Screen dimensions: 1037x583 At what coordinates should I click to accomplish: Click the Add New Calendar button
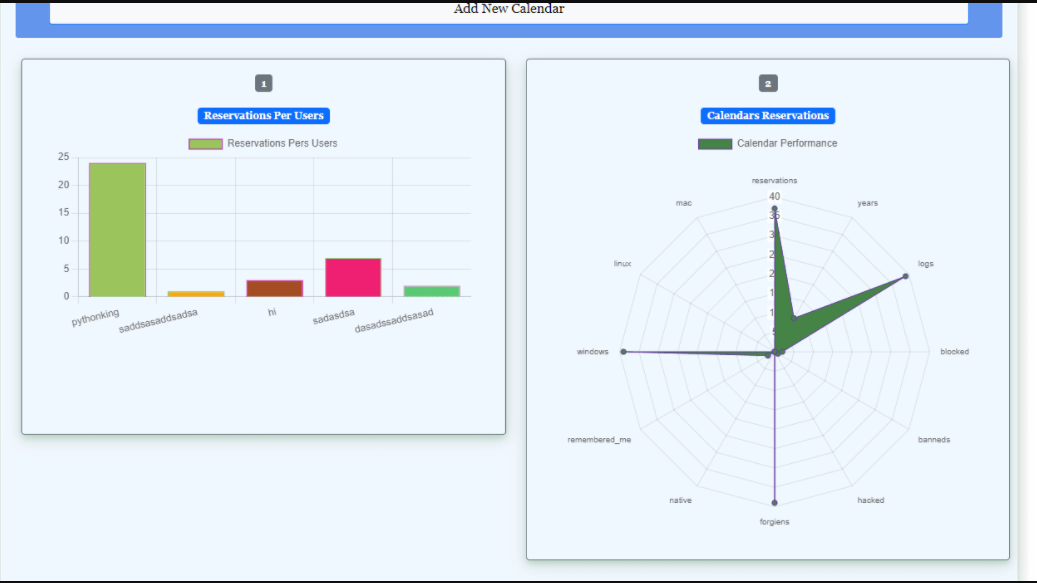(x=509, y=12)
